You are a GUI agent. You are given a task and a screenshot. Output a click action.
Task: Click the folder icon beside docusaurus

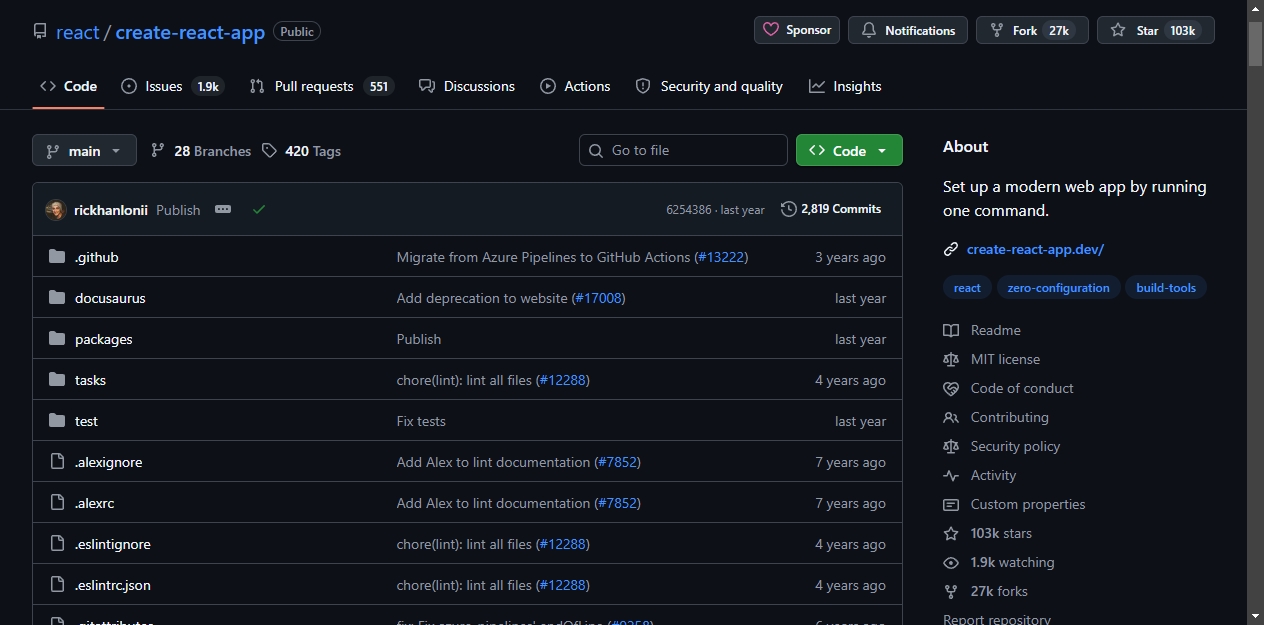click(57, 298)
